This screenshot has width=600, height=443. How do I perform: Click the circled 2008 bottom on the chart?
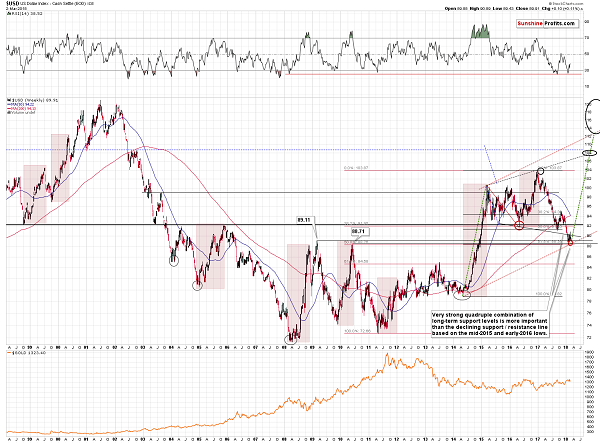point(290,338)
